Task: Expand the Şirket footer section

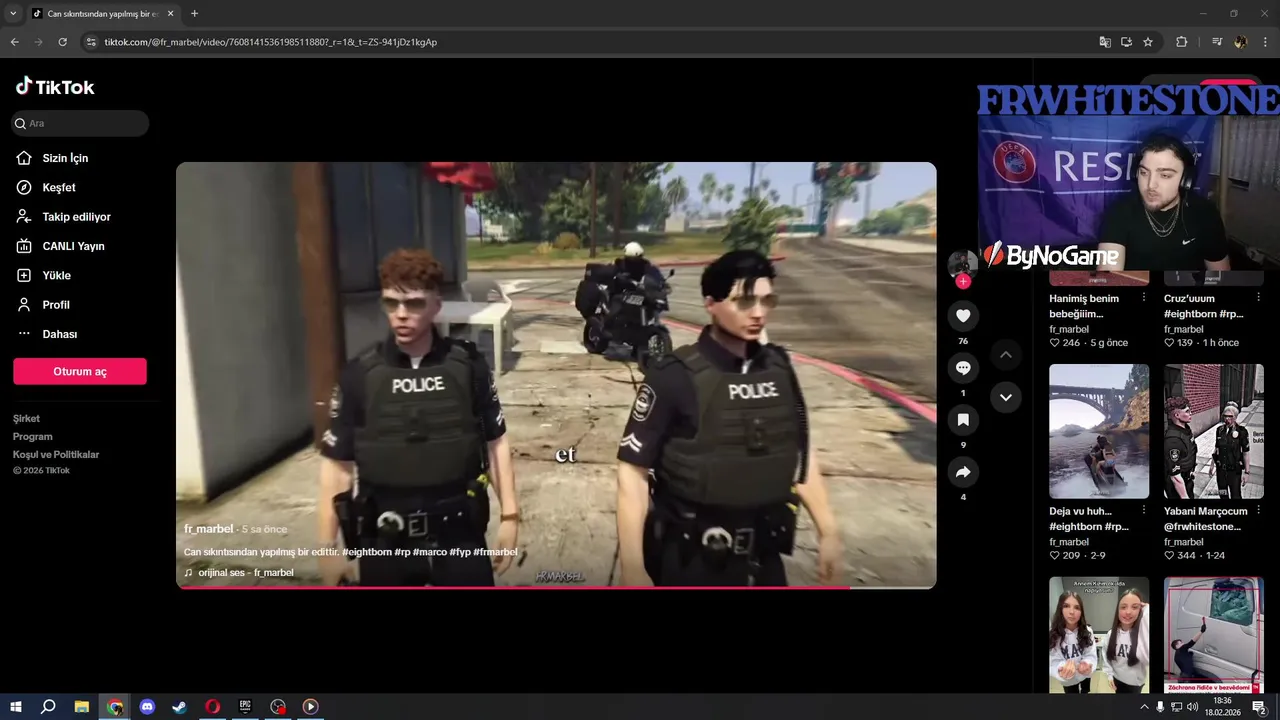Action: (27, 419)
